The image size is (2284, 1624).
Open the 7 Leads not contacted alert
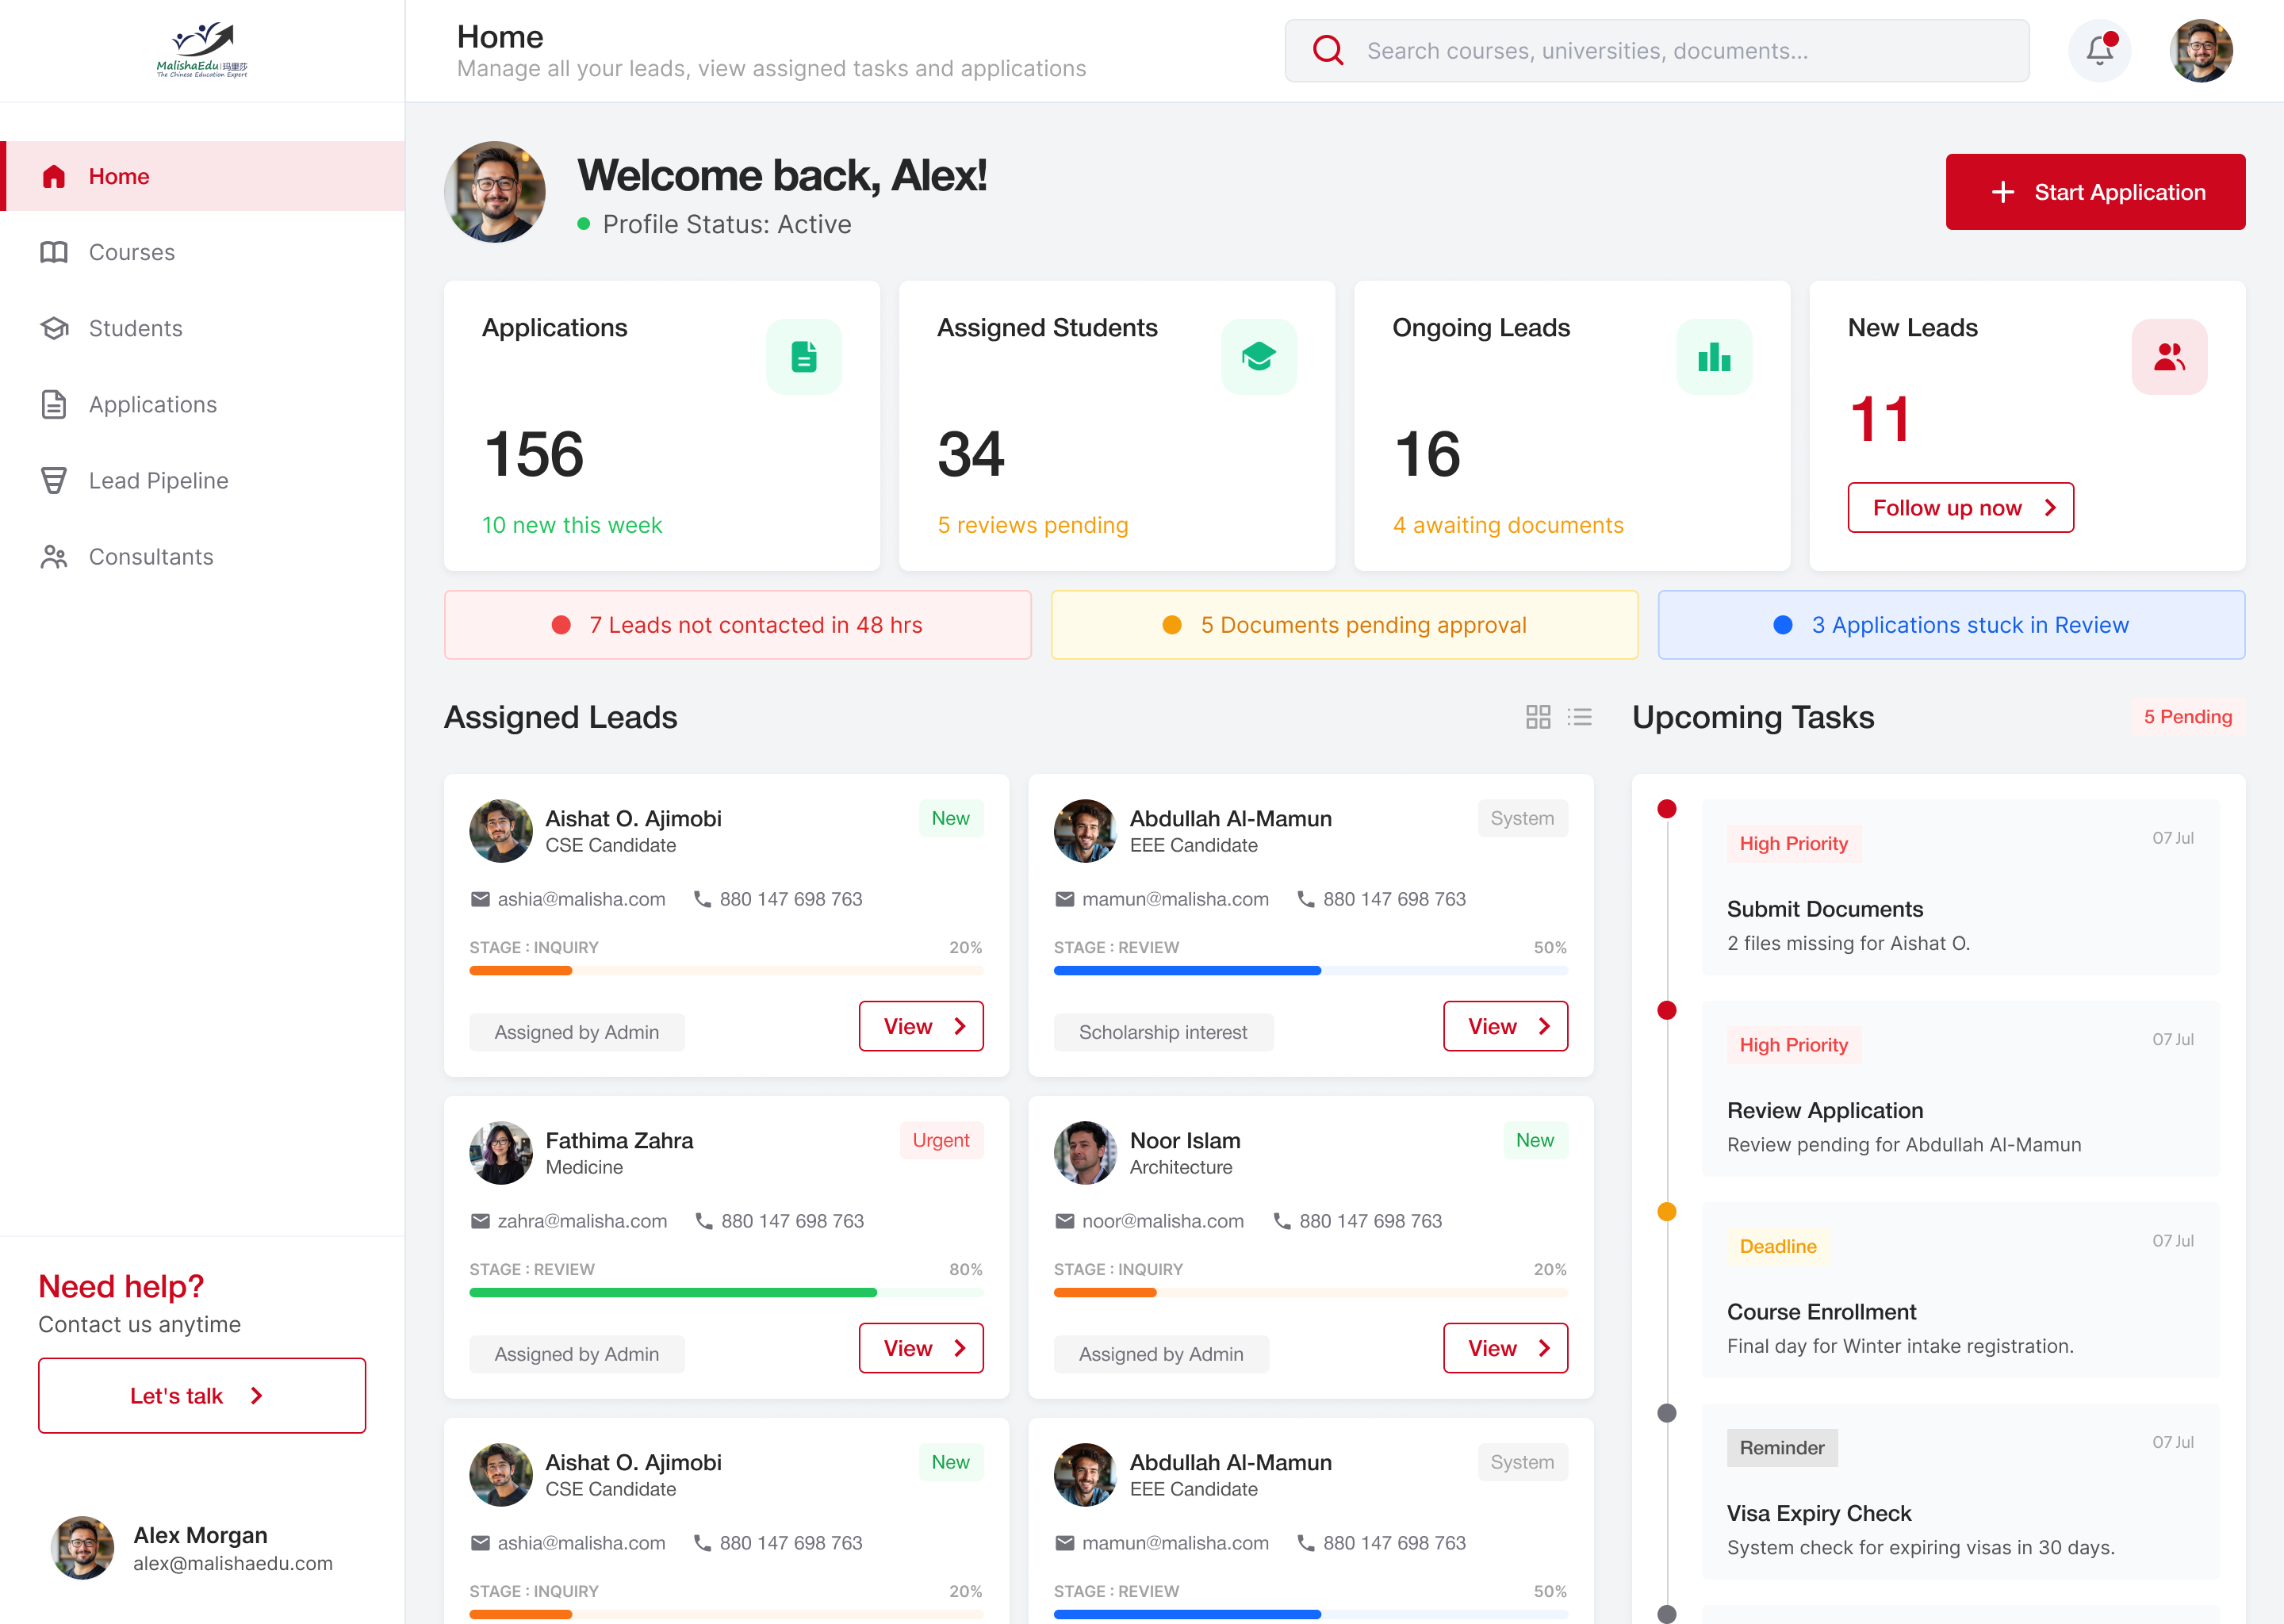pos(737,625)
